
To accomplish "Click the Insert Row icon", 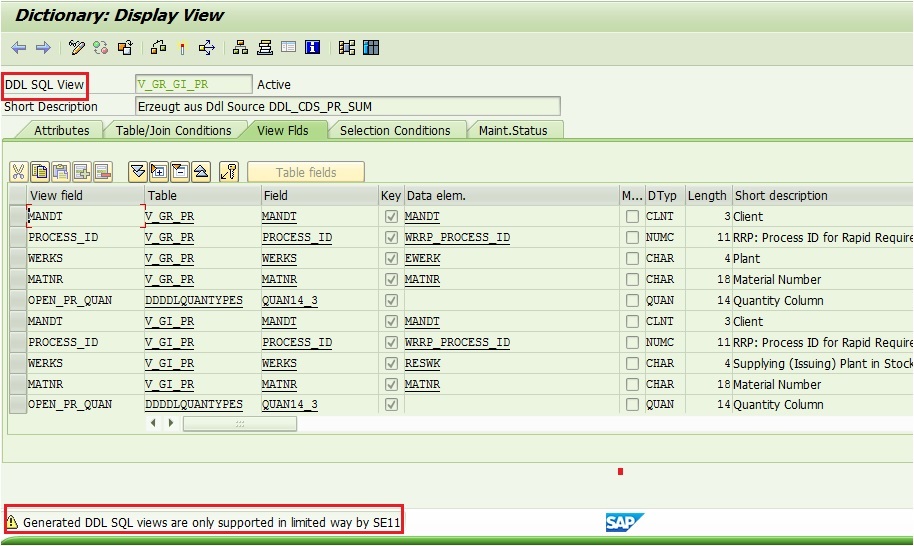I will [x=82, y=172].
